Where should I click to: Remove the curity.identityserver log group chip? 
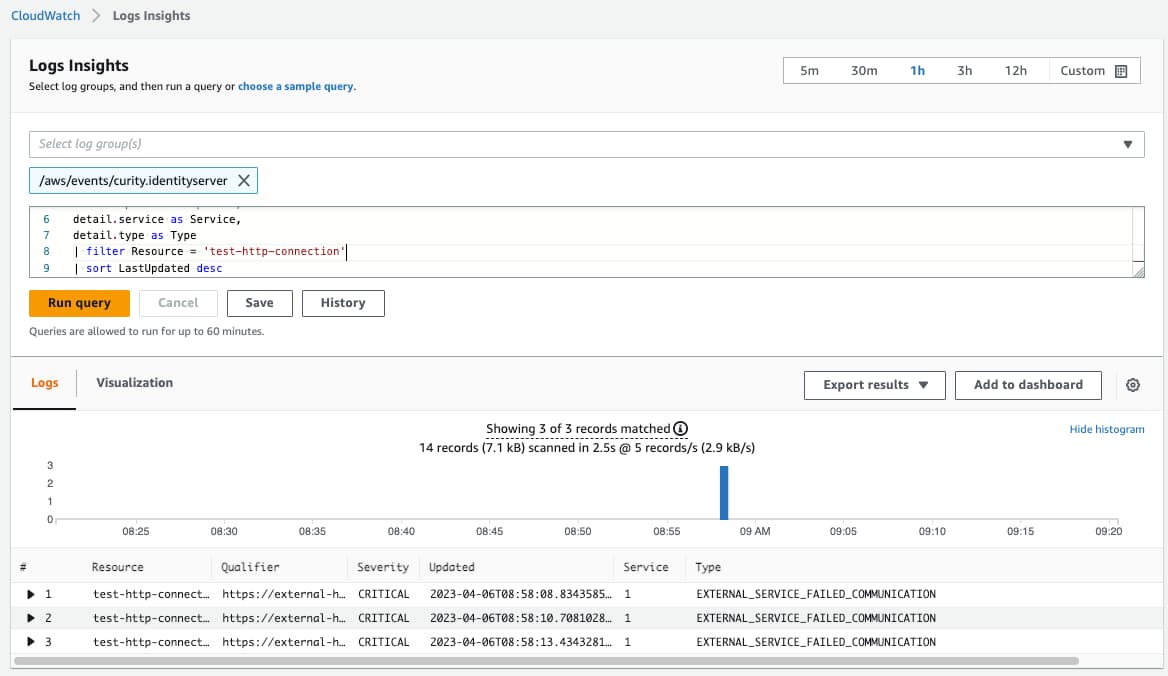point(244,180)
